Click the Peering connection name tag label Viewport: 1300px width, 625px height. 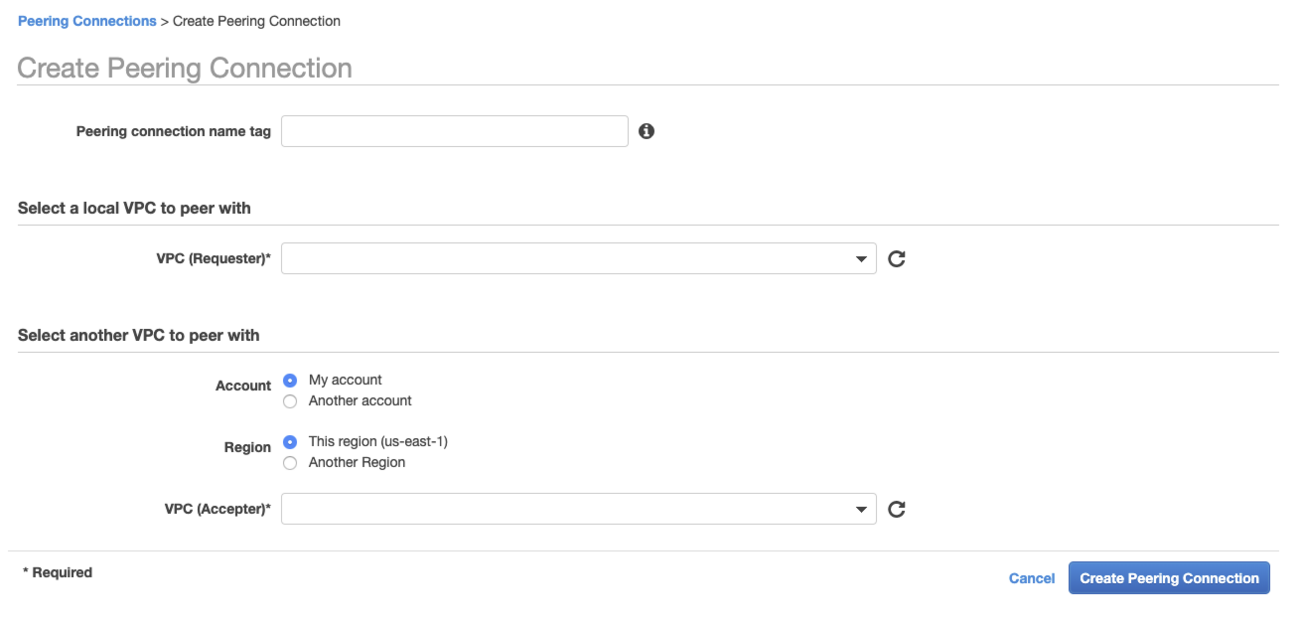pos(173,131)
